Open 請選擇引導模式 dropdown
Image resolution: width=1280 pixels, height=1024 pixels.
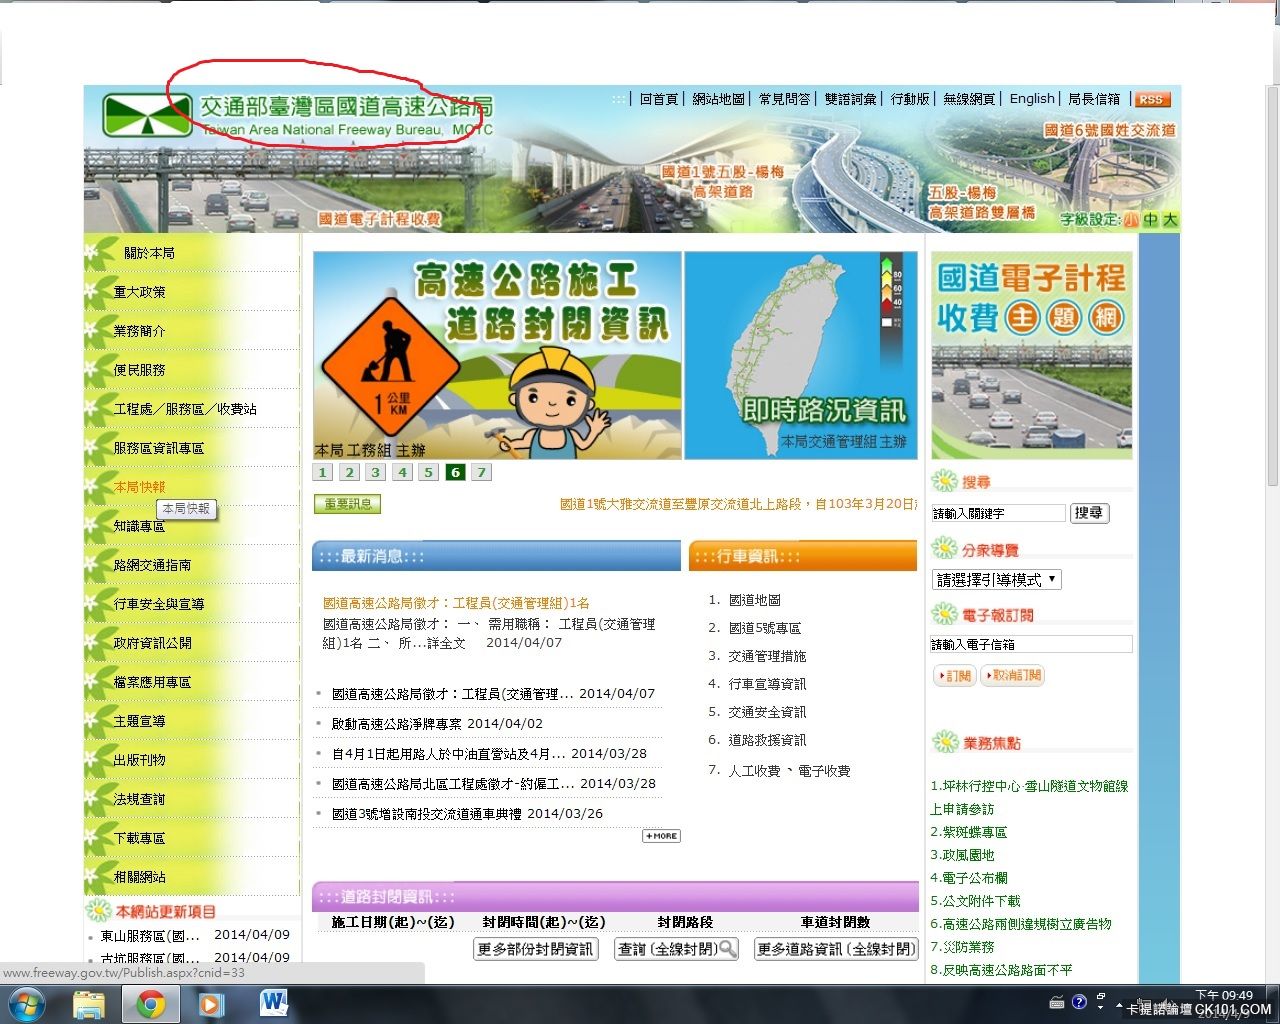[996, 580]
